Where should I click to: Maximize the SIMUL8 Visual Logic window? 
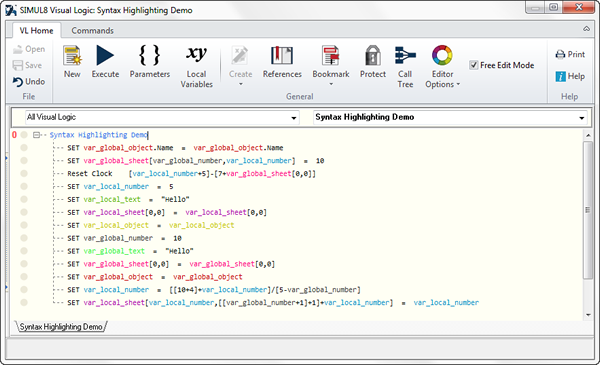tap(553, 7)
